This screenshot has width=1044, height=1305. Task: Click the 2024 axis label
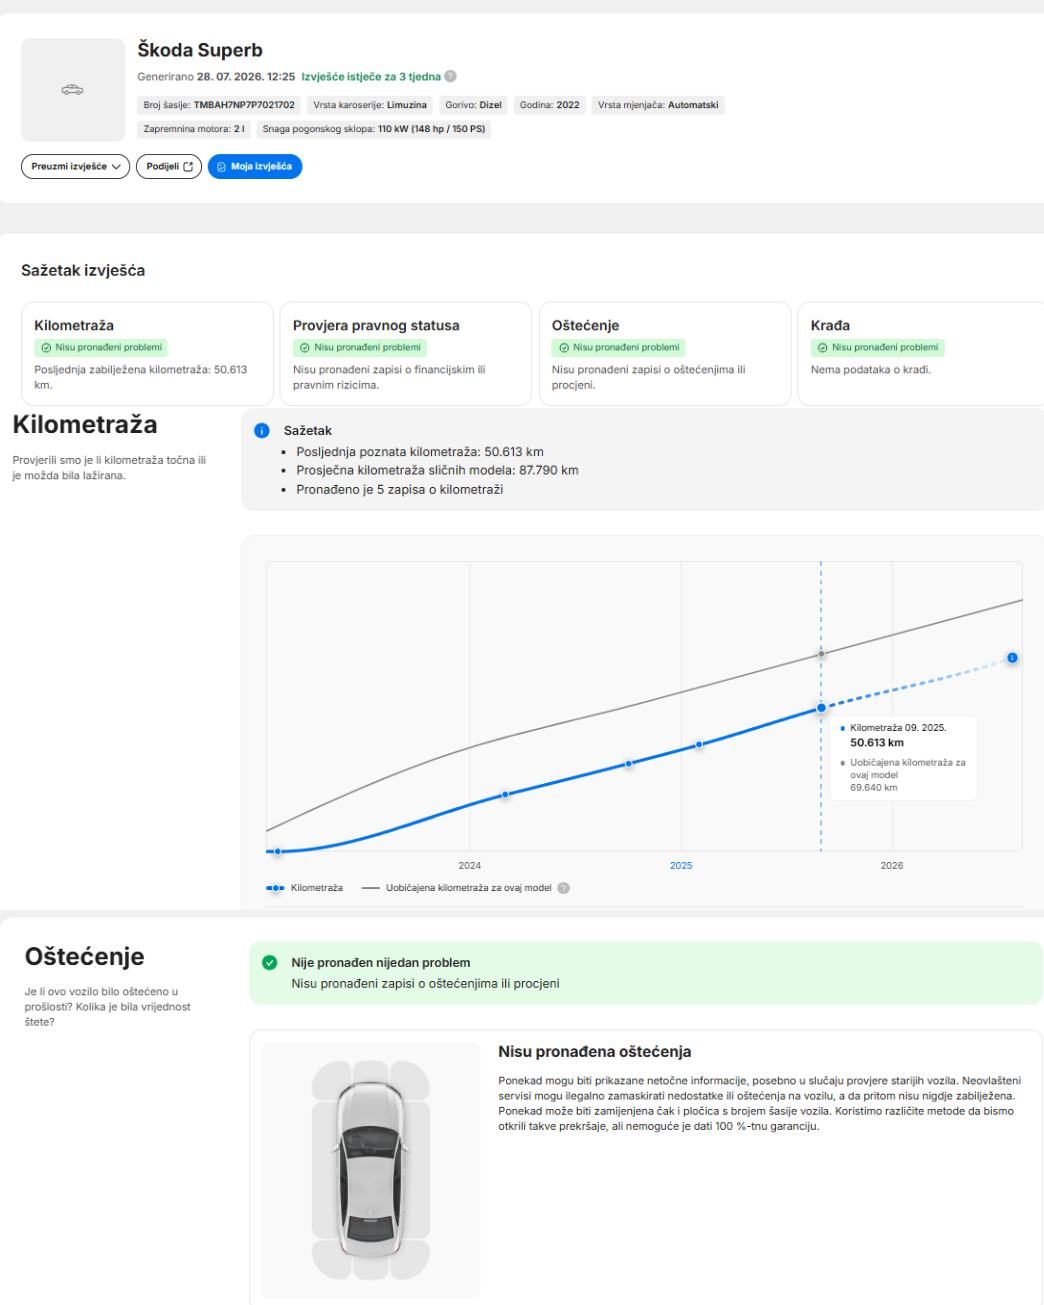[x=469, y=866]
